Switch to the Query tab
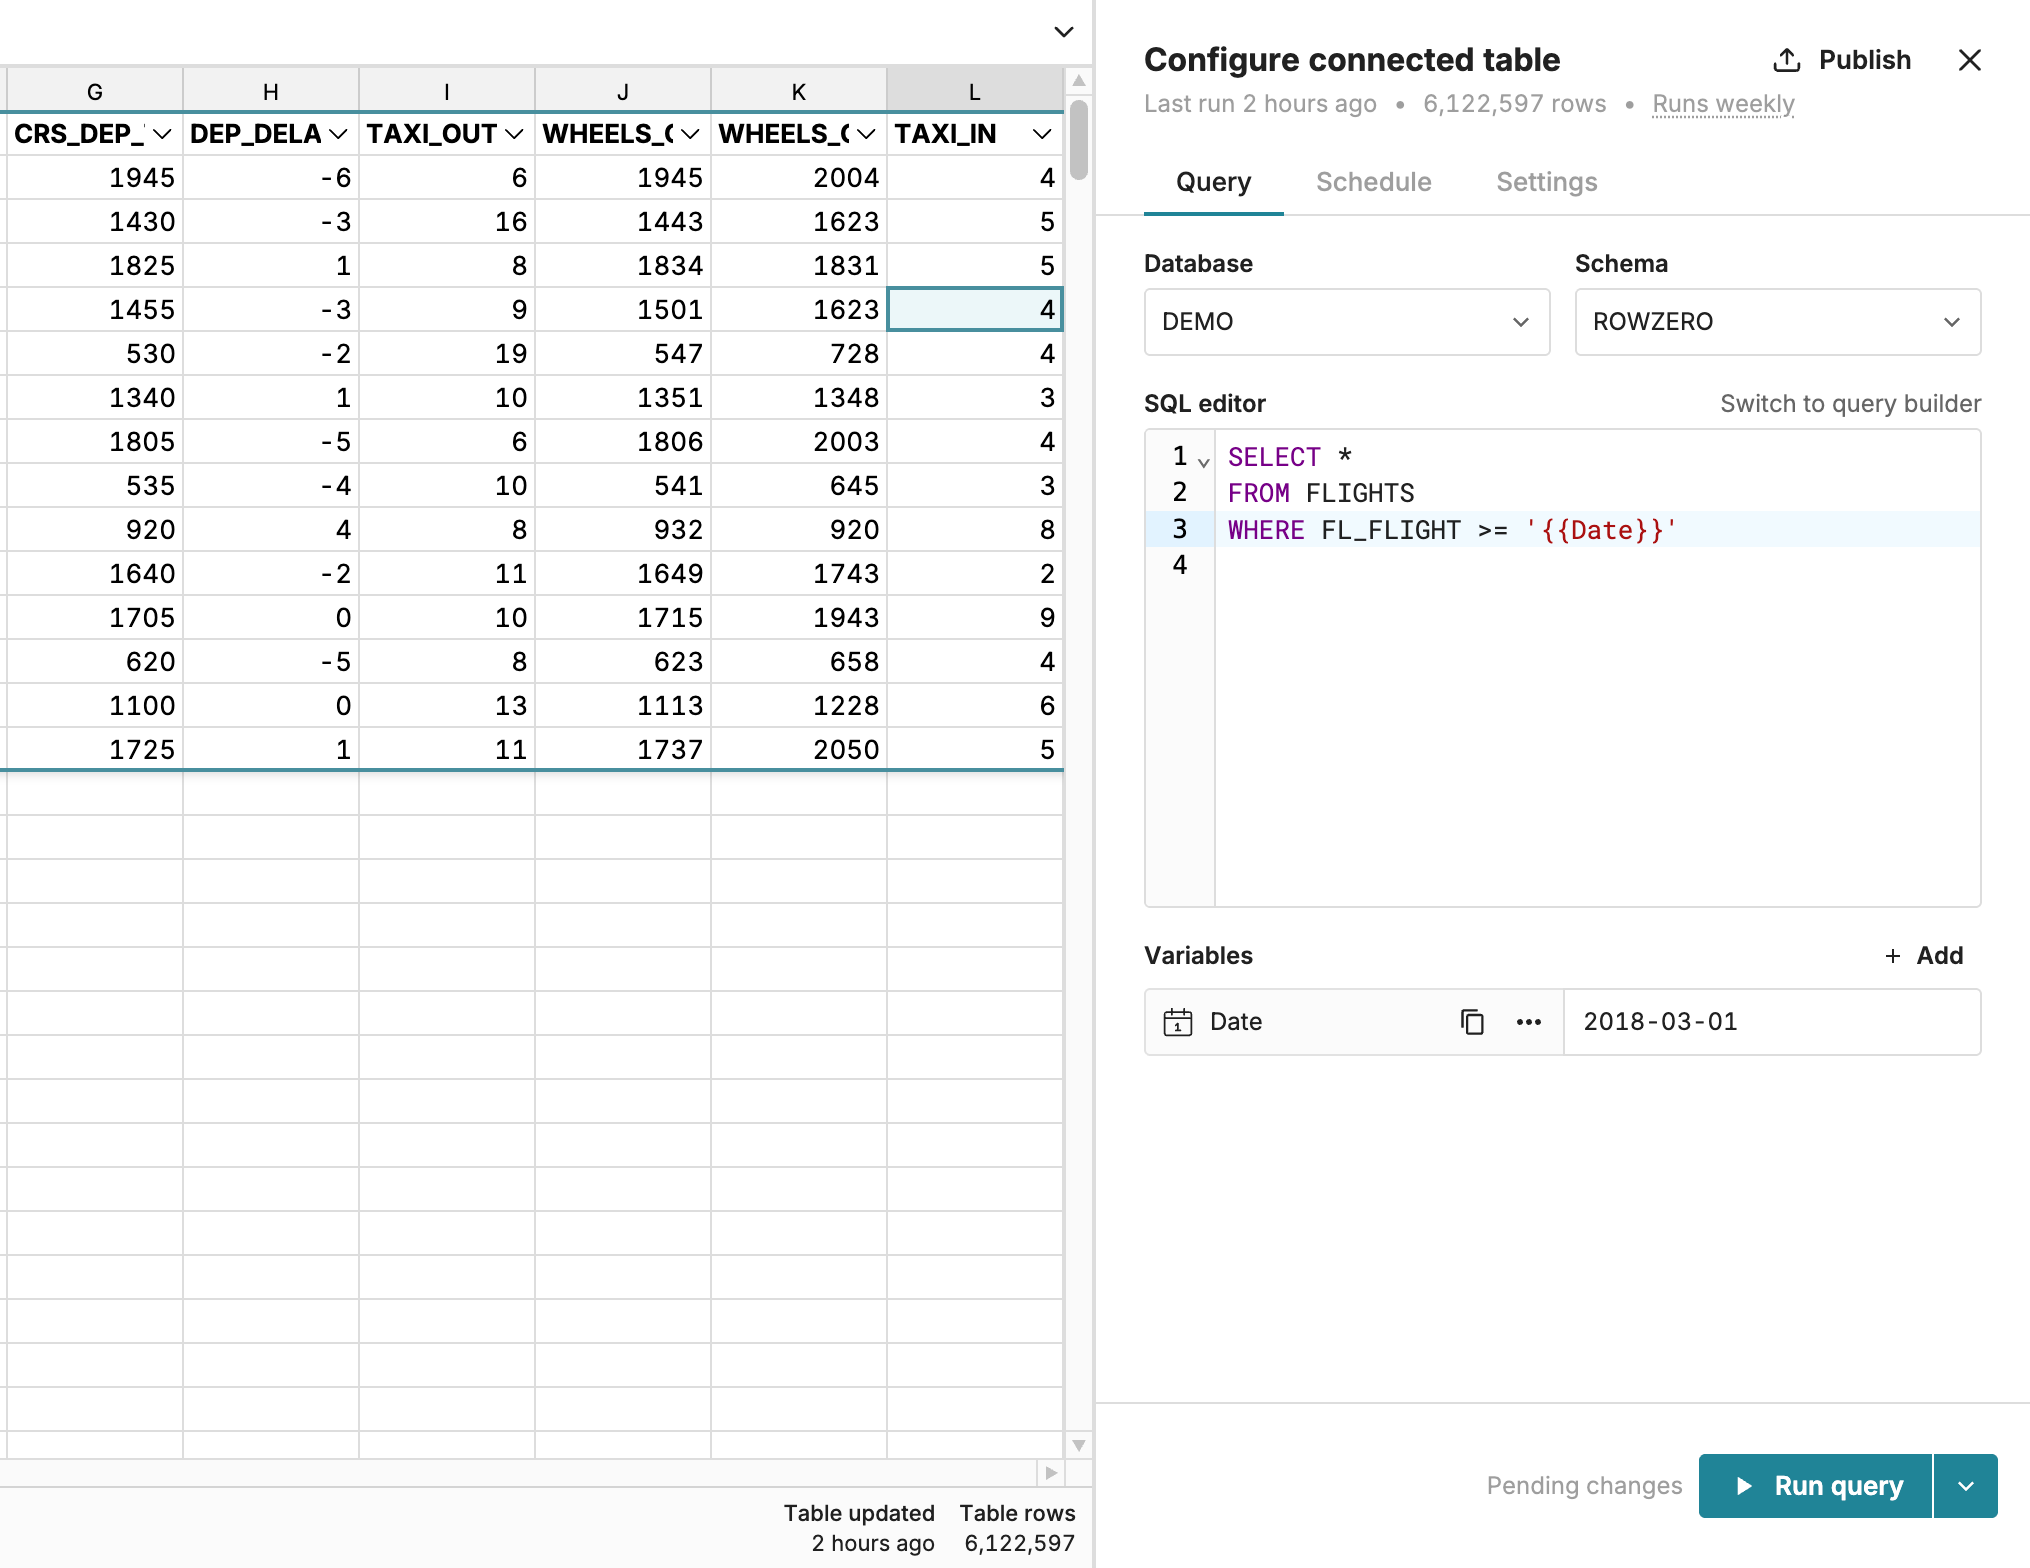 coord(1213,182)
